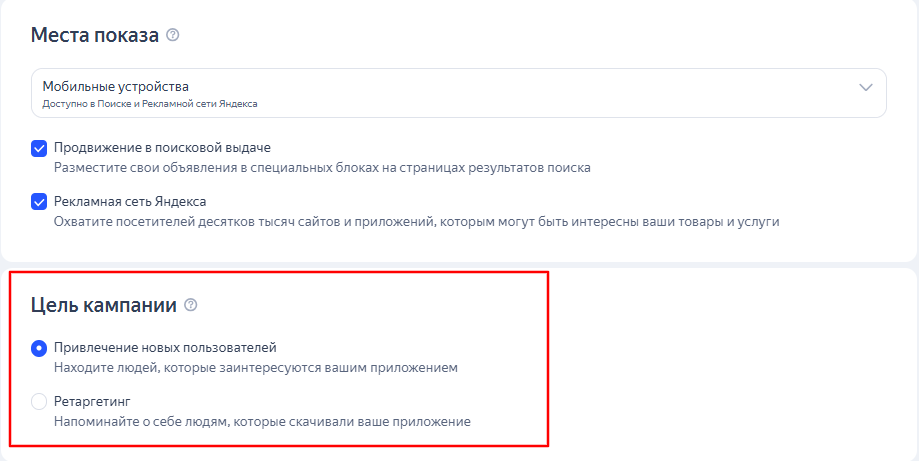Viewport: 919px width, 461px height.
Task: Uncheck the Рекламная сеть Яндекса checkbox
Action: click(40, 201)
